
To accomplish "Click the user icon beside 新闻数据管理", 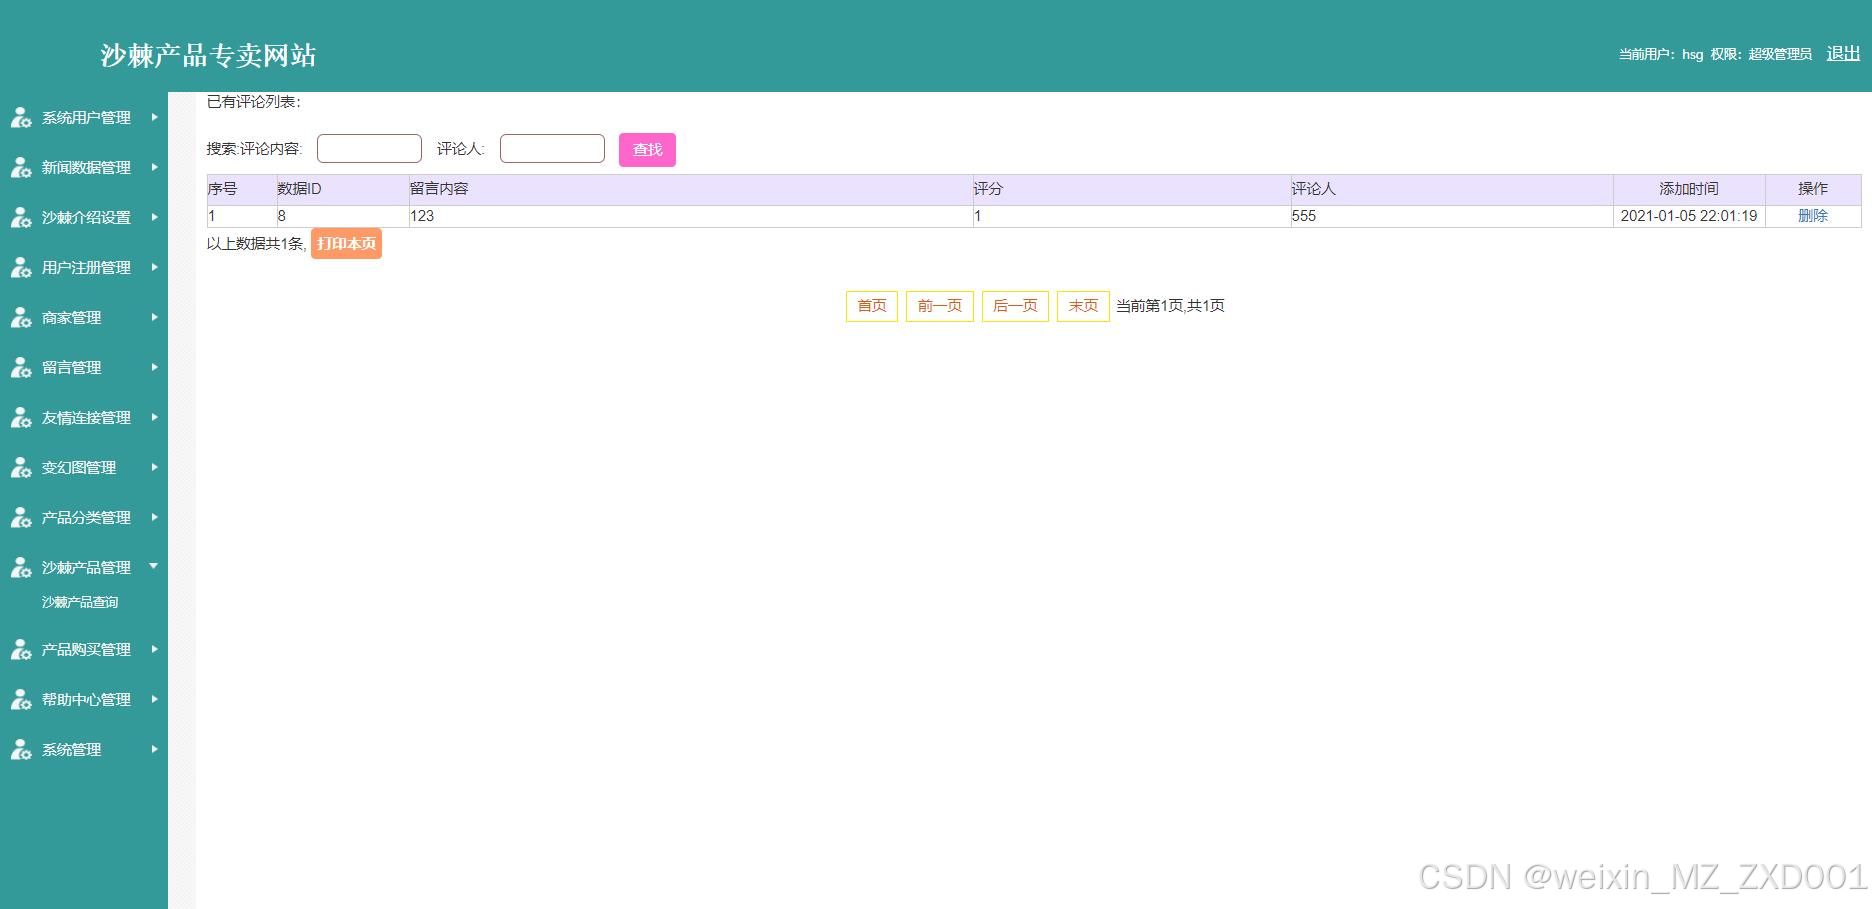I will (x=21, y=168).
